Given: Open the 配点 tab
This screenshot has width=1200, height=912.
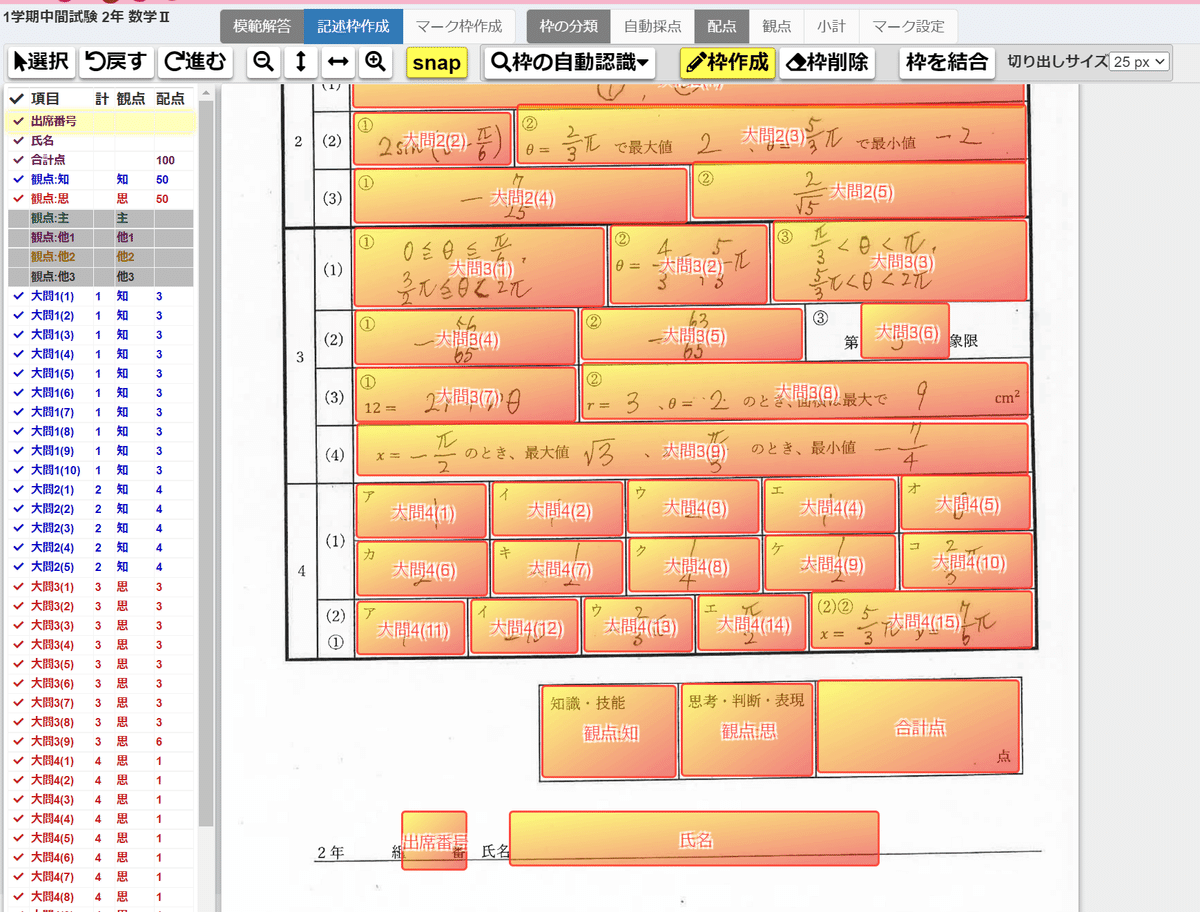Looking at the screenshot, I should pos(721,27).
